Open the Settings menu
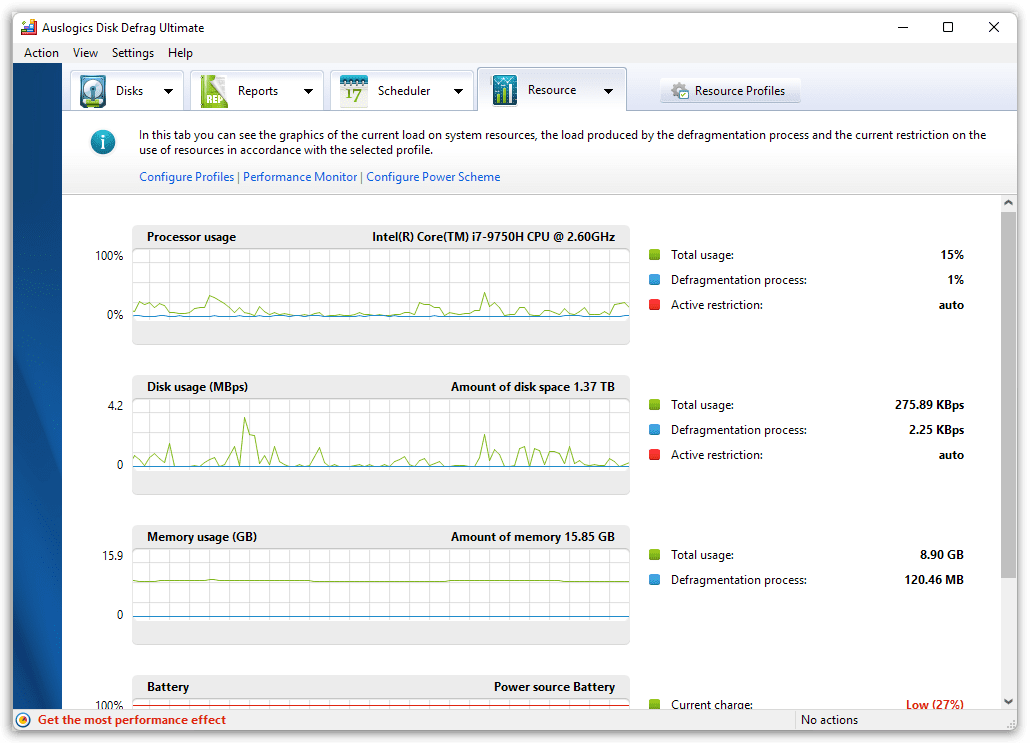 [x=133, y=53]
